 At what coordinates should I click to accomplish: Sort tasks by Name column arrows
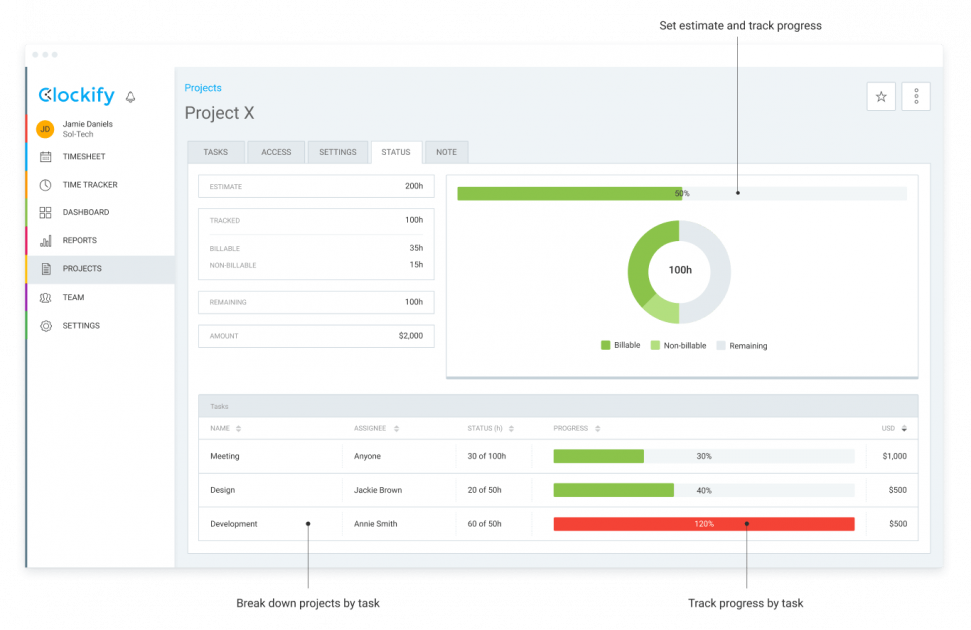coord(238,429)
